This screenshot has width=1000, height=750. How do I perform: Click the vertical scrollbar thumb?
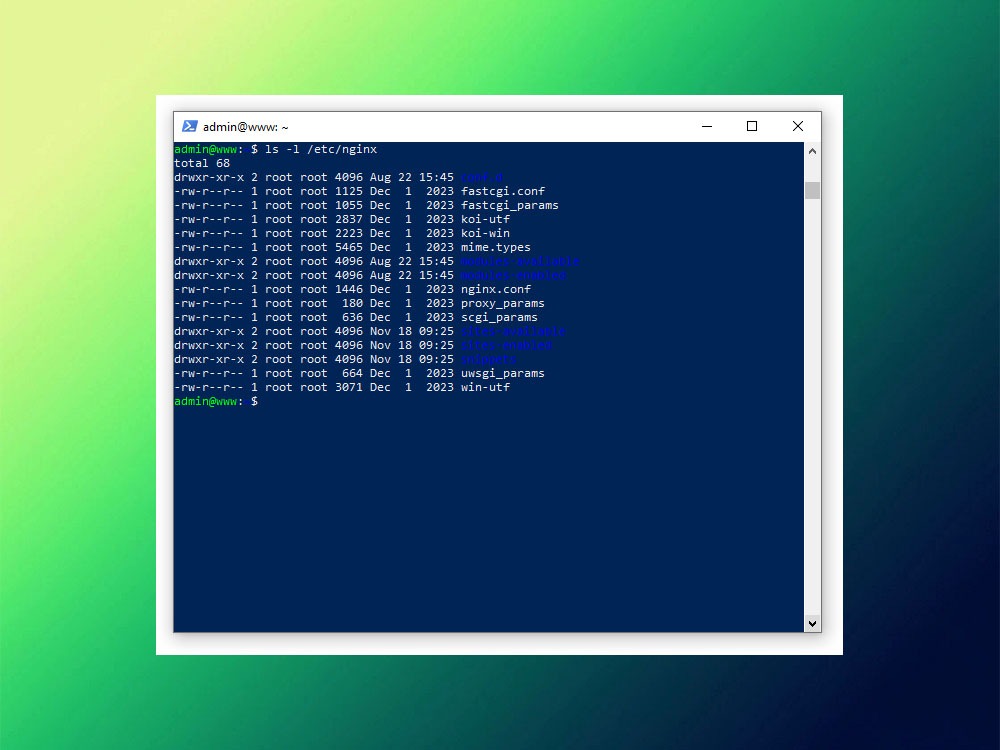812,190
